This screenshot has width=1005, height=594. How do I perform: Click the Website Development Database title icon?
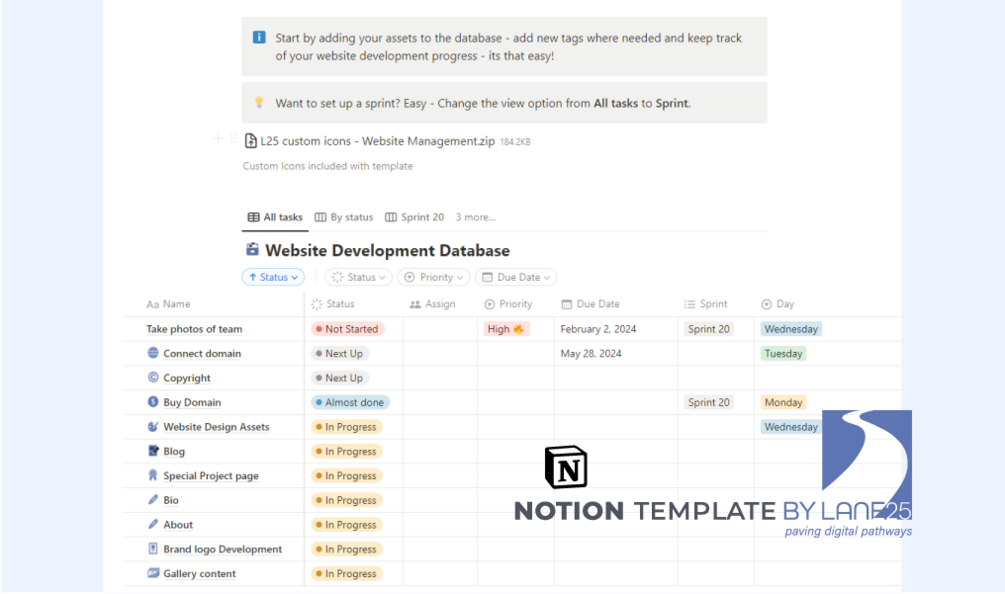click(x=253, y=249)
